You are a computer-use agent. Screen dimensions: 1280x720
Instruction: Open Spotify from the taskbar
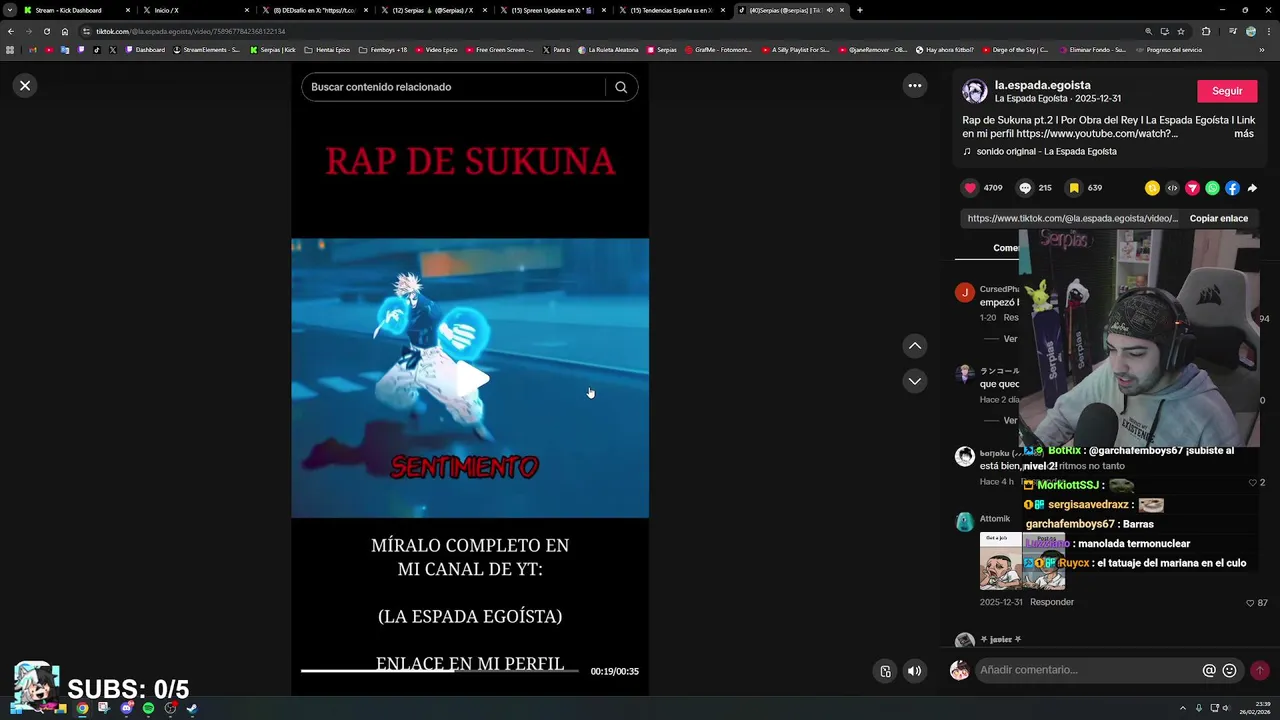(148, 708)
